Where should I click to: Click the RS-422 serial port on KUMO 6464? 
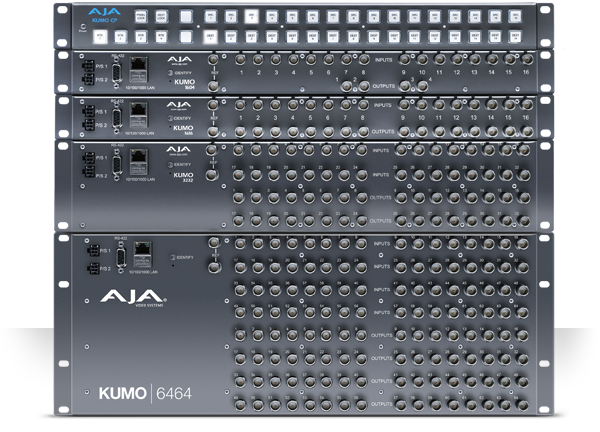click(x=121, y=257)
